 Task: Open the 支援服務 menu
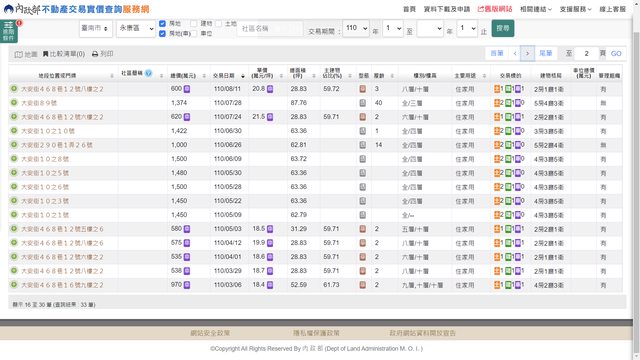tap(575, 9)
